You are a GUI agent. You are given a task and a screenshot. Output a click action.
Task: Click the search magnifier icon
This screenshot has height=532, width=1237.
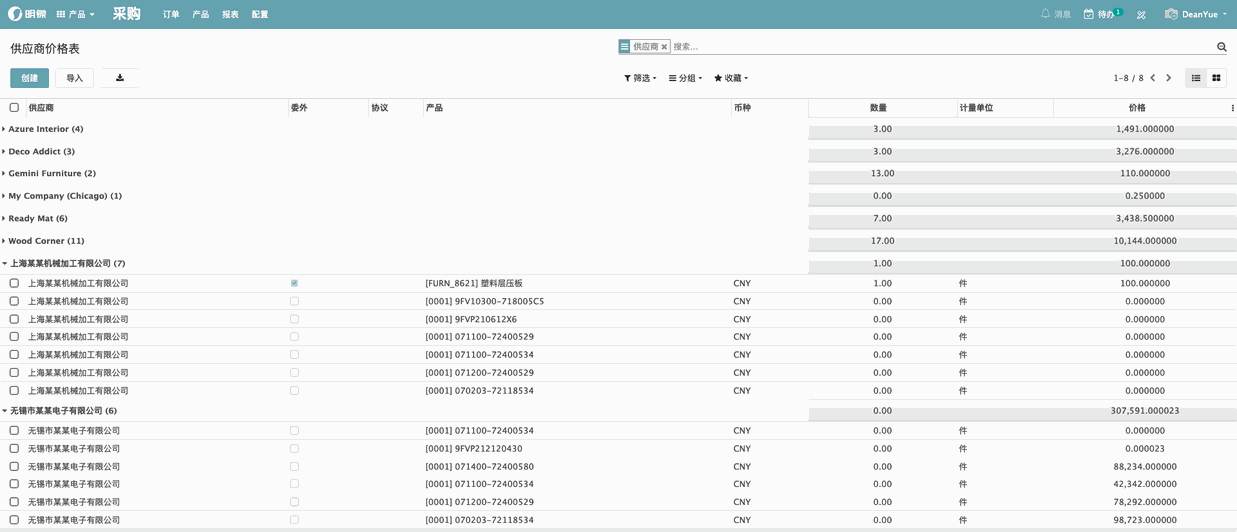(1221, 47)
